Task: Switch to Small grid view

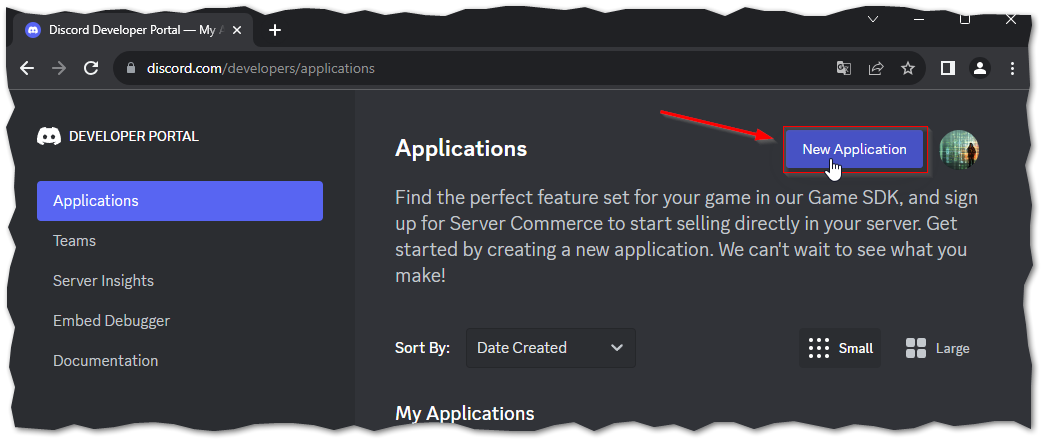Action: click(840, 348)
